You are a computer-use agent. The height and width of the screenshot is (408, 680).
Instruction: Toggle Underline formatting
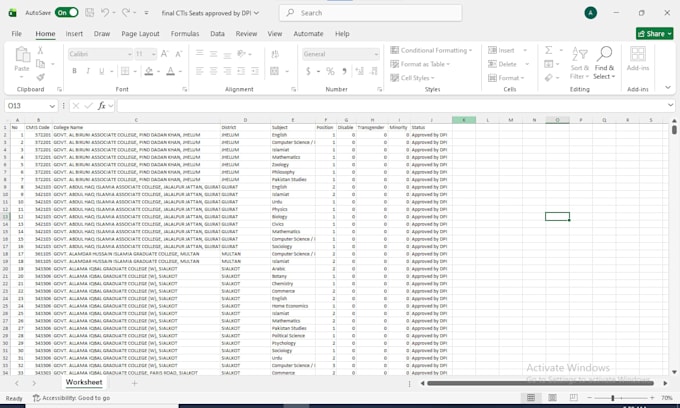101,71
